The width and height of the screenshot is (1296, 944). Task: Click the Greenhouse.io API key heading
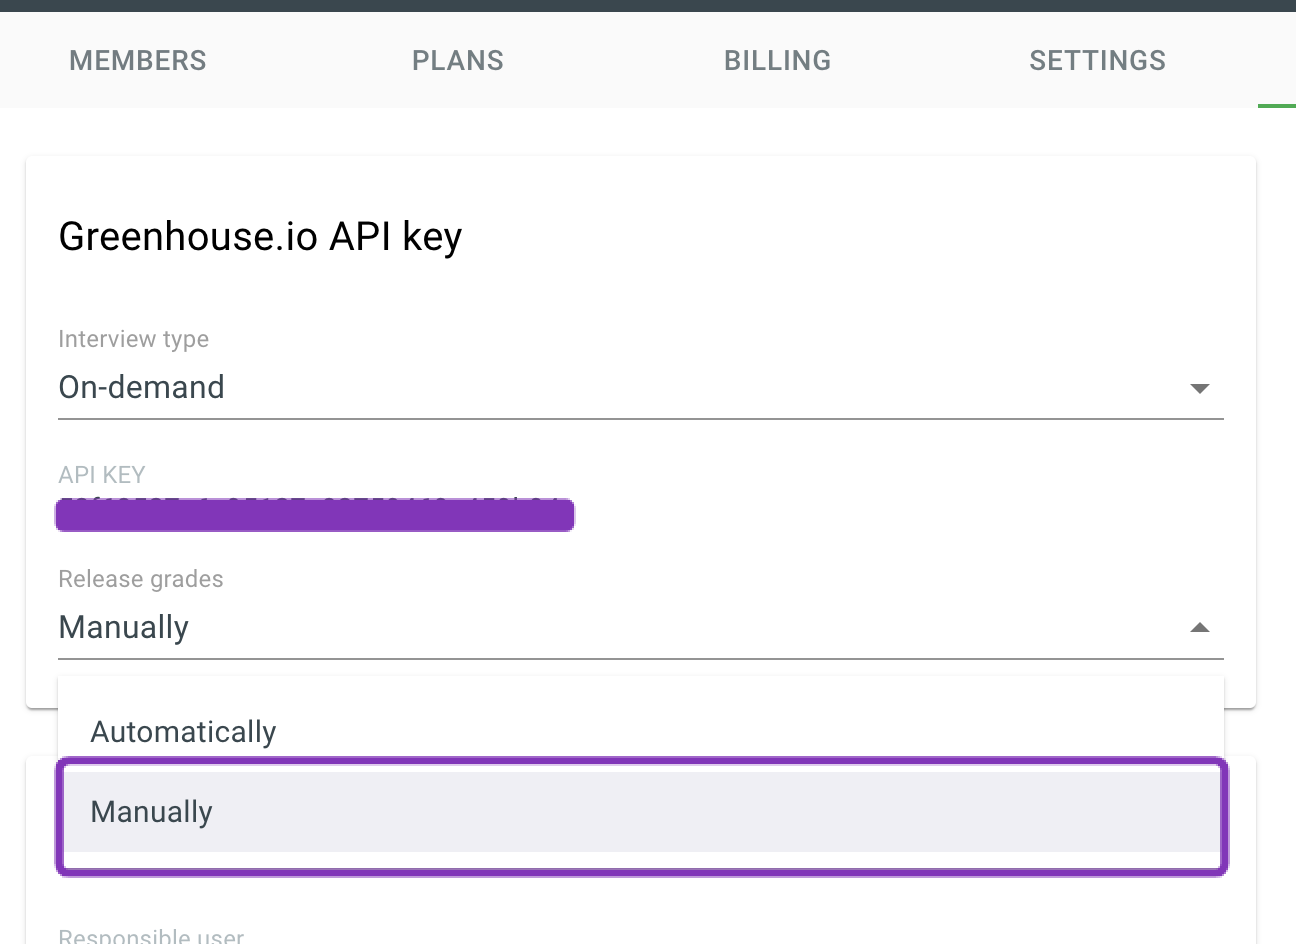pos(260,237)
